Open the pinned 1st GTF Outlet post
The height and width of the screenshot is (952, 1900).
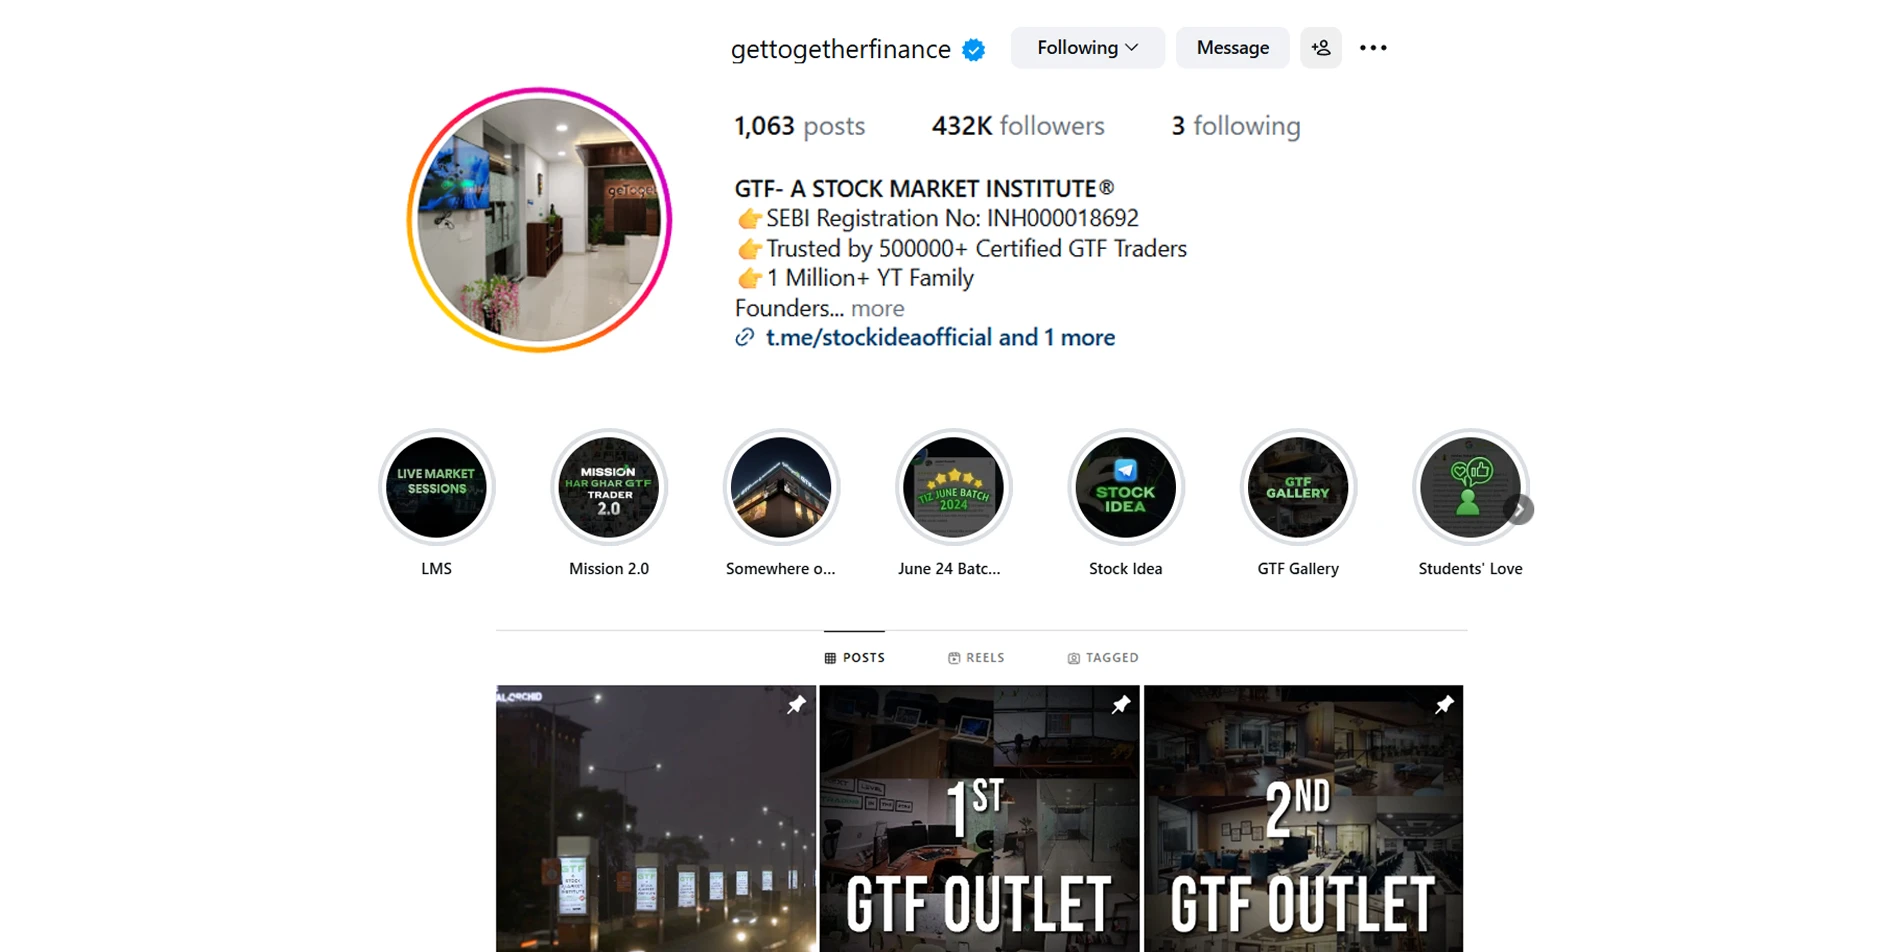pyautogui.click(x=979, y=818)
